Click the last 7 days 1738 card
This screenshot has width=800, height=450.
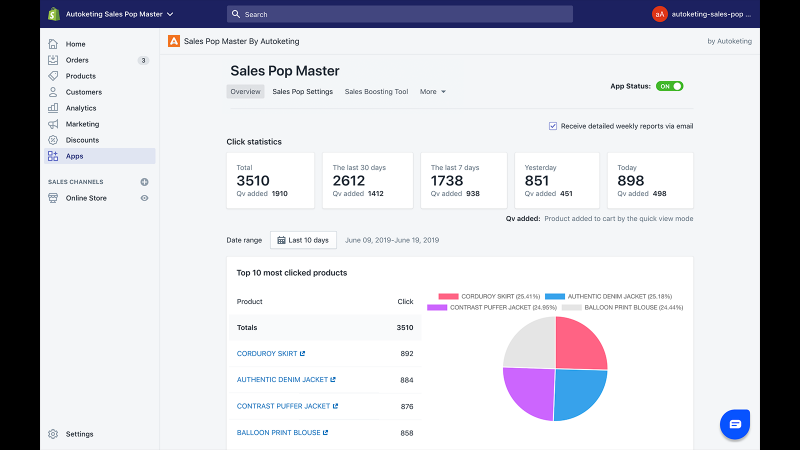[464, 181]
